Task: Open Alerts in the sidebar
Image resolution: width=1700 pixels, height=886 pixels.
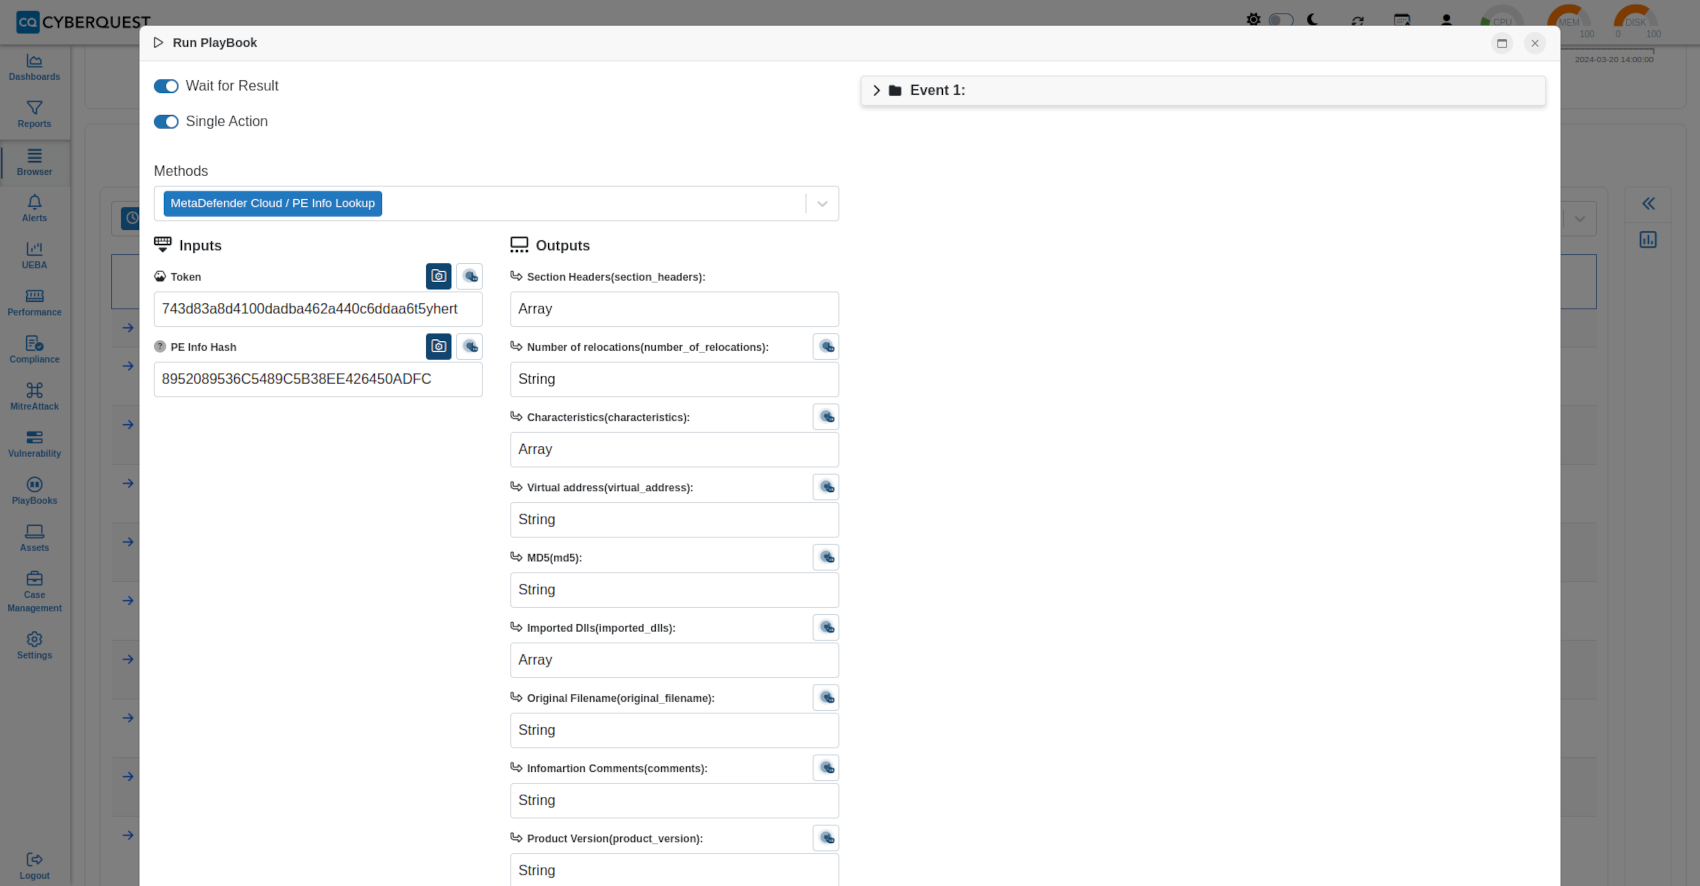Action: click(35, 208)
